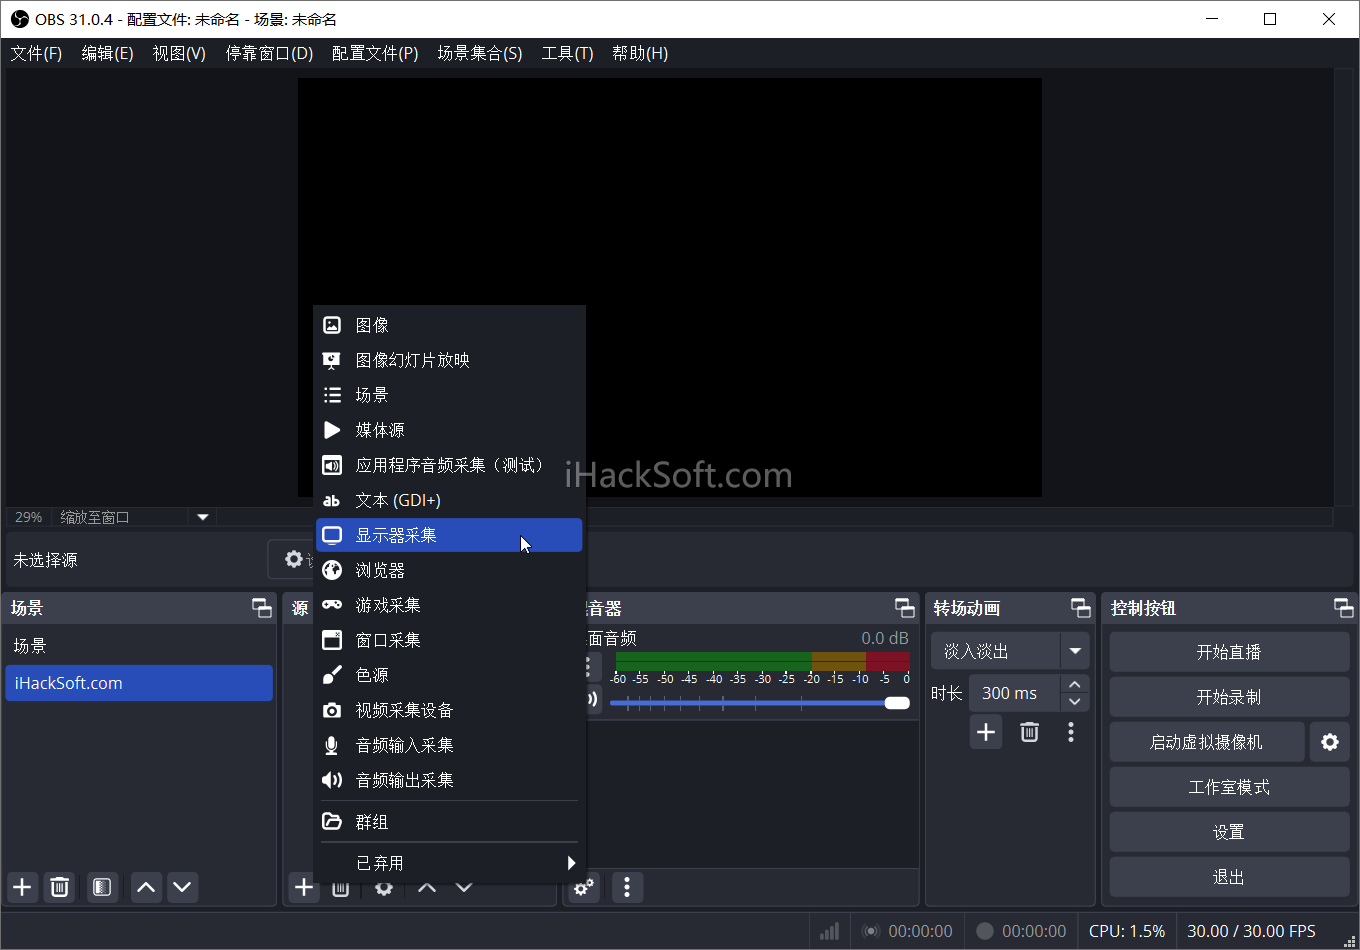Viewport: 1360px width, 950px height.
Task: Remove transition with trash icon
Action: coord(1029,732)
